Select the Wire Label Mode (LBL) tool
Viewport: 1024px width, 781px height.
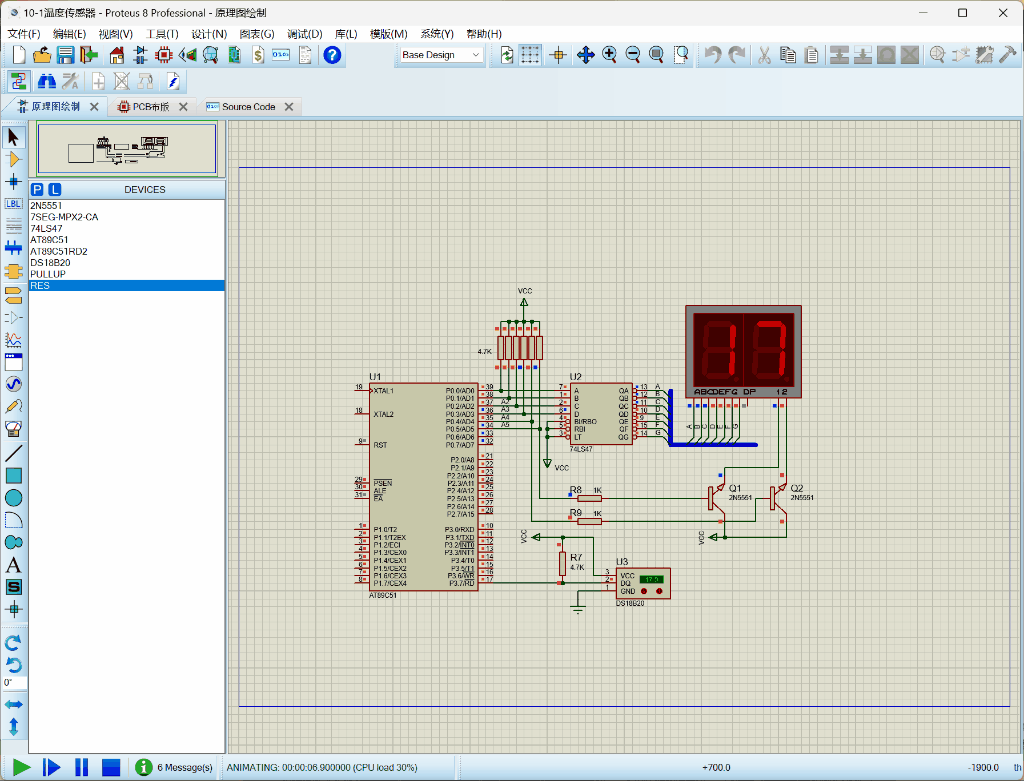[x=12, y=205]
